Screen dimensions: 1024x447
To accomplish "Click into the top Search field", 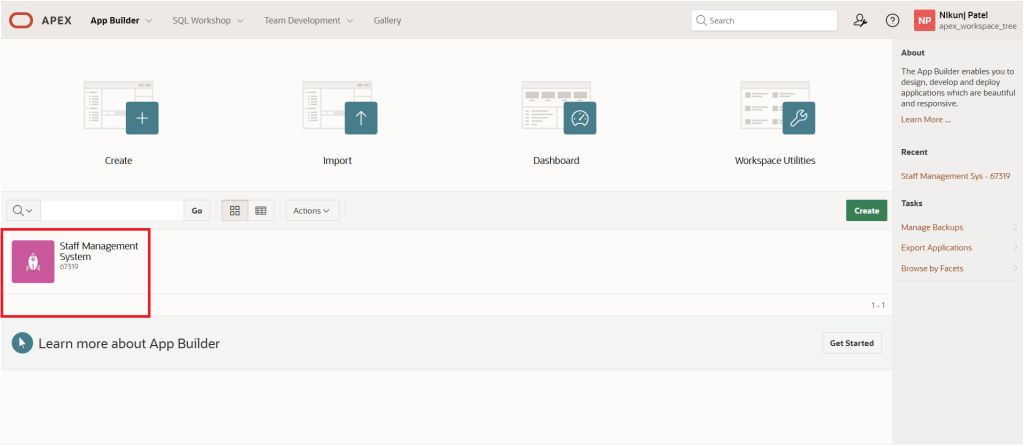I will (770, 20).
